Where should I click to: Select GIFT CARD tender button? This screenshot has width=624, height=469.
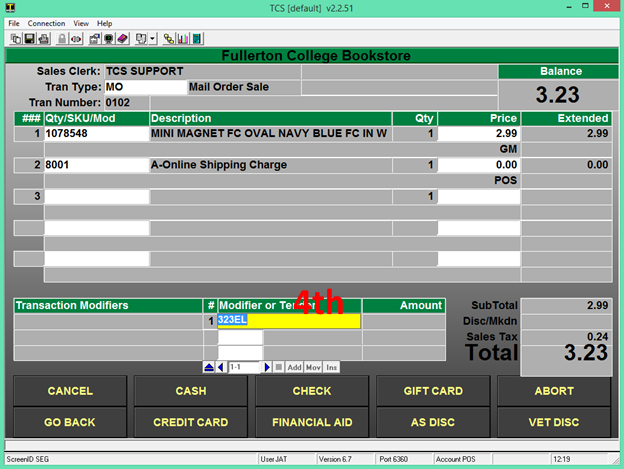[x=433, y=391]
